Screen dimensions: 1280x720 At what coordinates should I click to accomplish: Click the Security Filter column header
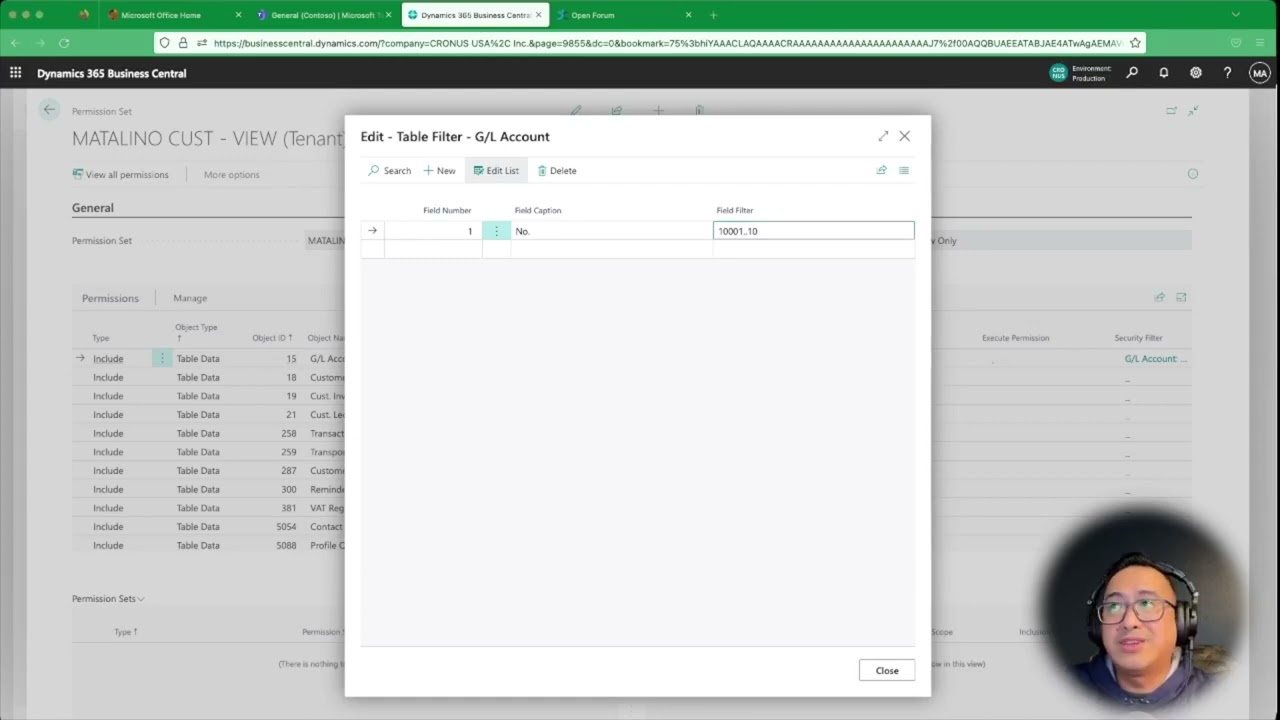[x=1138, y=338]
